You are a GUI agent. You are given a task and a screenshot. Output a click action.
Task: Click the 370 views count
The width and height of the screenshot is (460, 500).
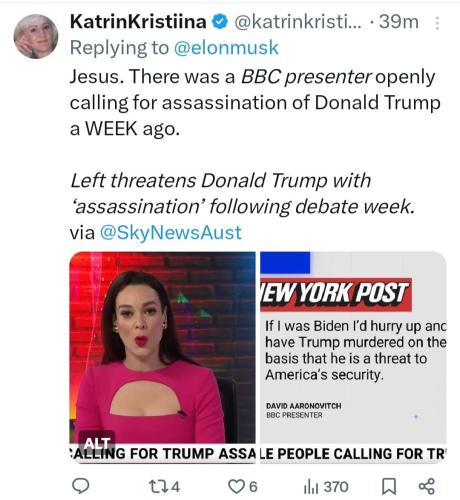[336, 487]
